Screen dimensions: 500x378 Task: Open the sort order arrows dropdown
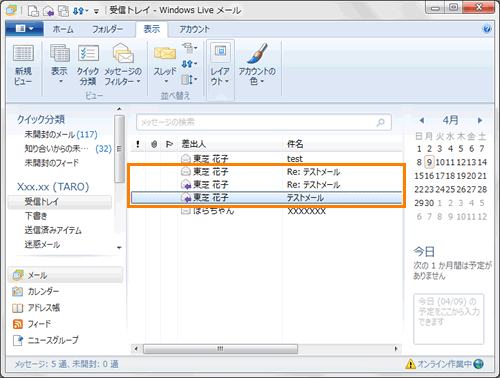[x=189, y=64]
